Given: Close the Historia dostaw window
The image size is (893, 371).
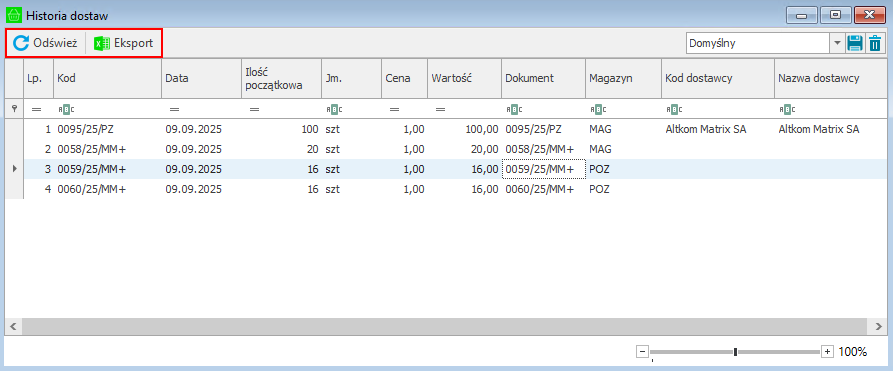Looking at the screenshot, I should (x=869, y=15).
